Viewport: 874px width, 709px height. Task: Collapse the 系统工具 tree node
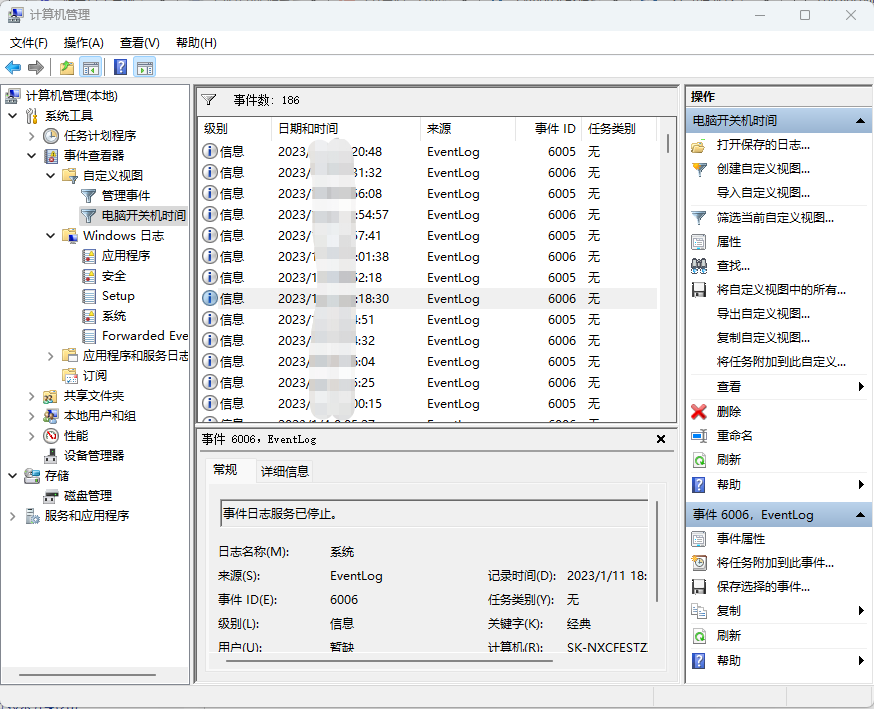pos(13,116)
